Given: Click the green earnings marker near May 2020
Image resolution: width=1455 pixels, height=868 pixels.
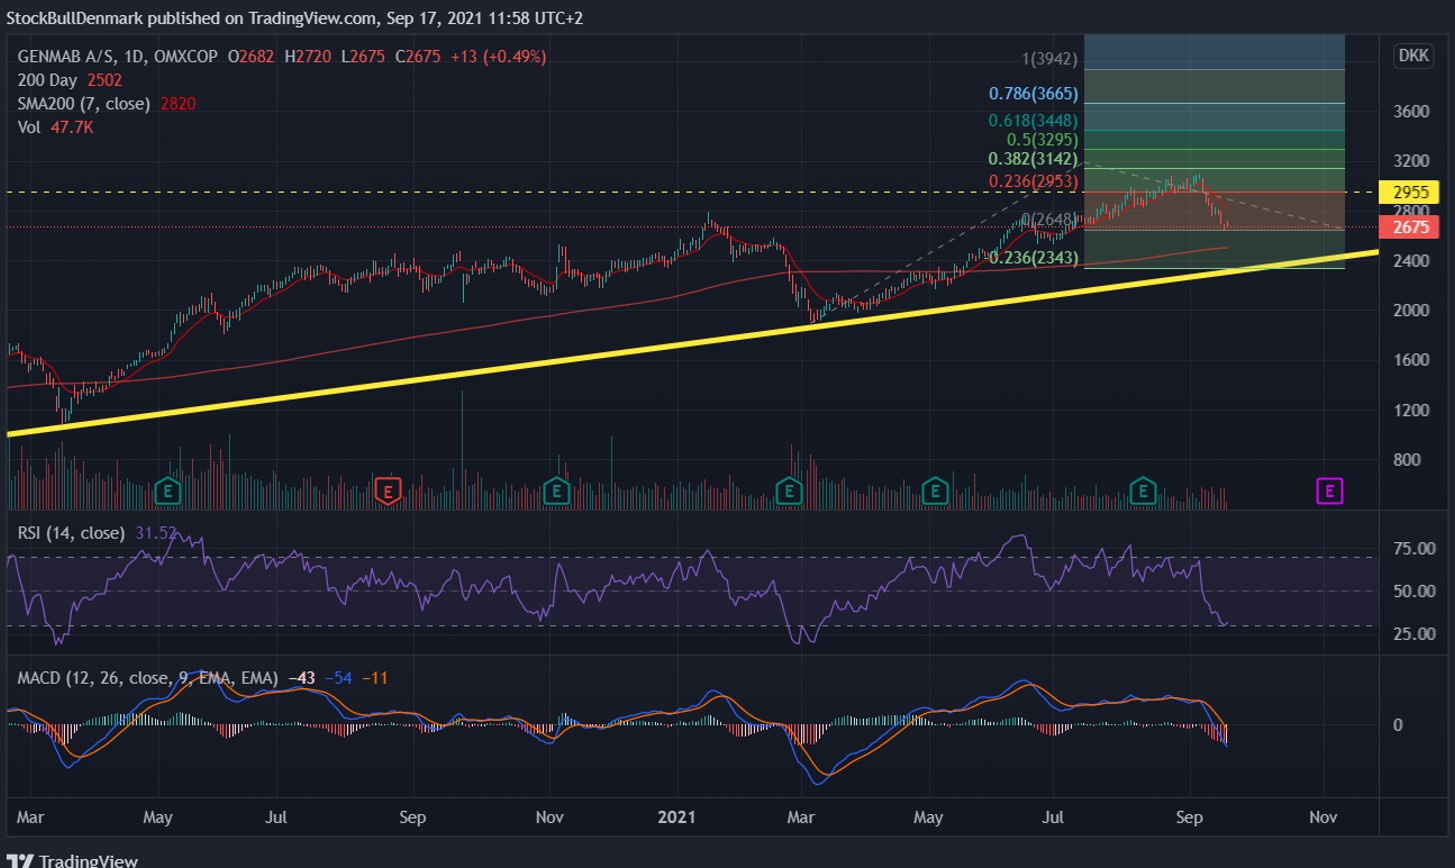Looking at the screenshot, I should [170, 490].
